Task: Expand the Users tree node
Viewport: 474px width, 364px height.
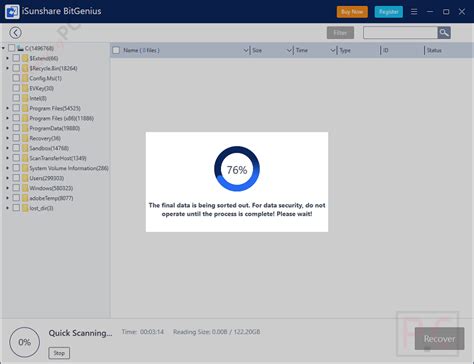Action: coord(7,178)
